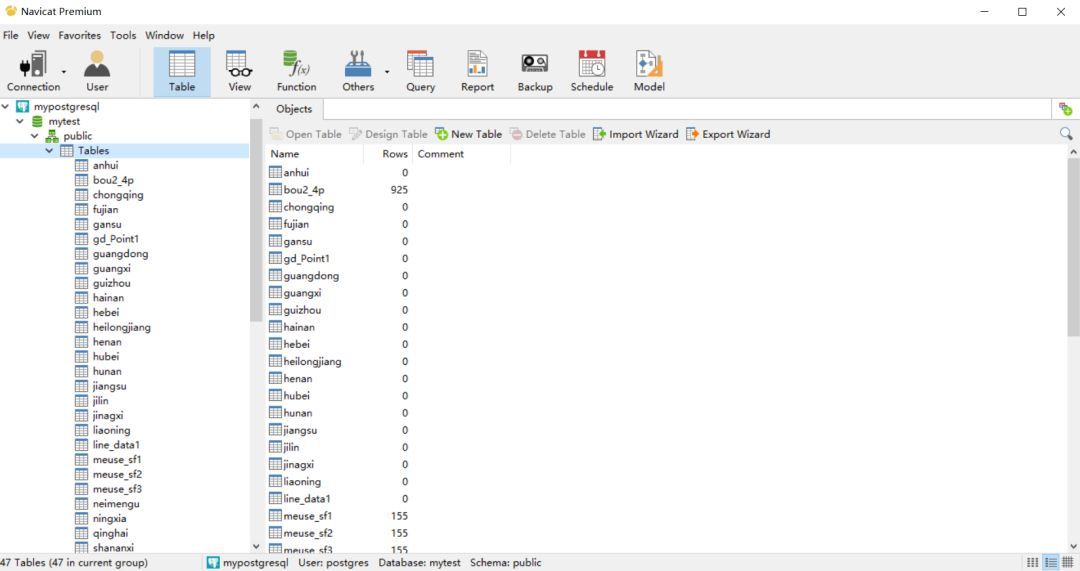Launch the Export Wizard

coord(728,134)
